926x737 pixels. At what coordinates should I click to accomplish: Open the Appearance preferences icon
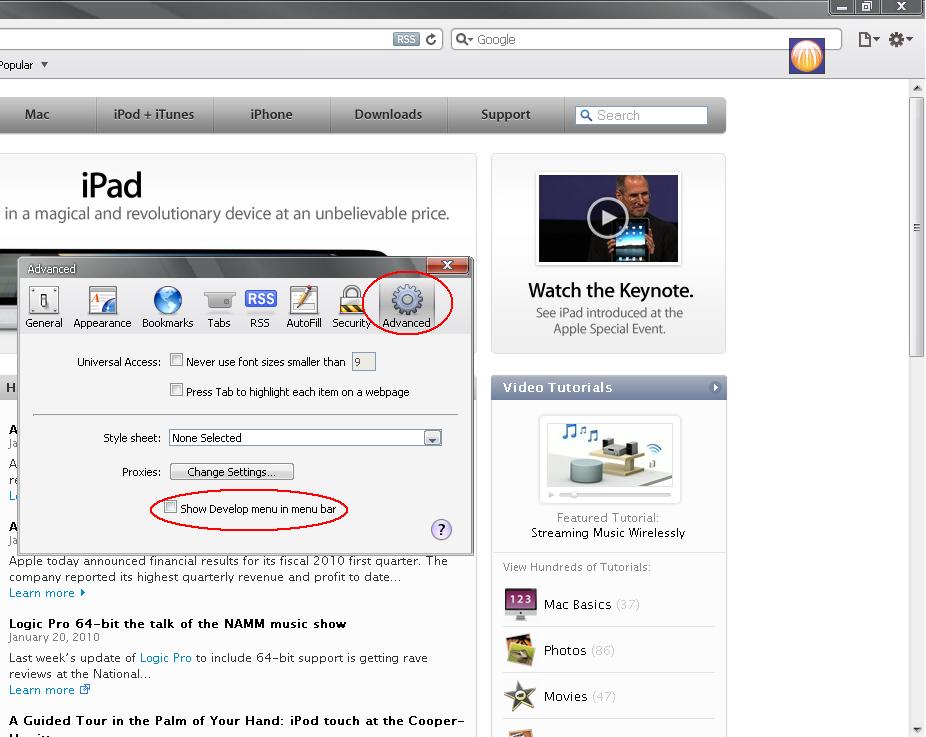coord(102,306)
